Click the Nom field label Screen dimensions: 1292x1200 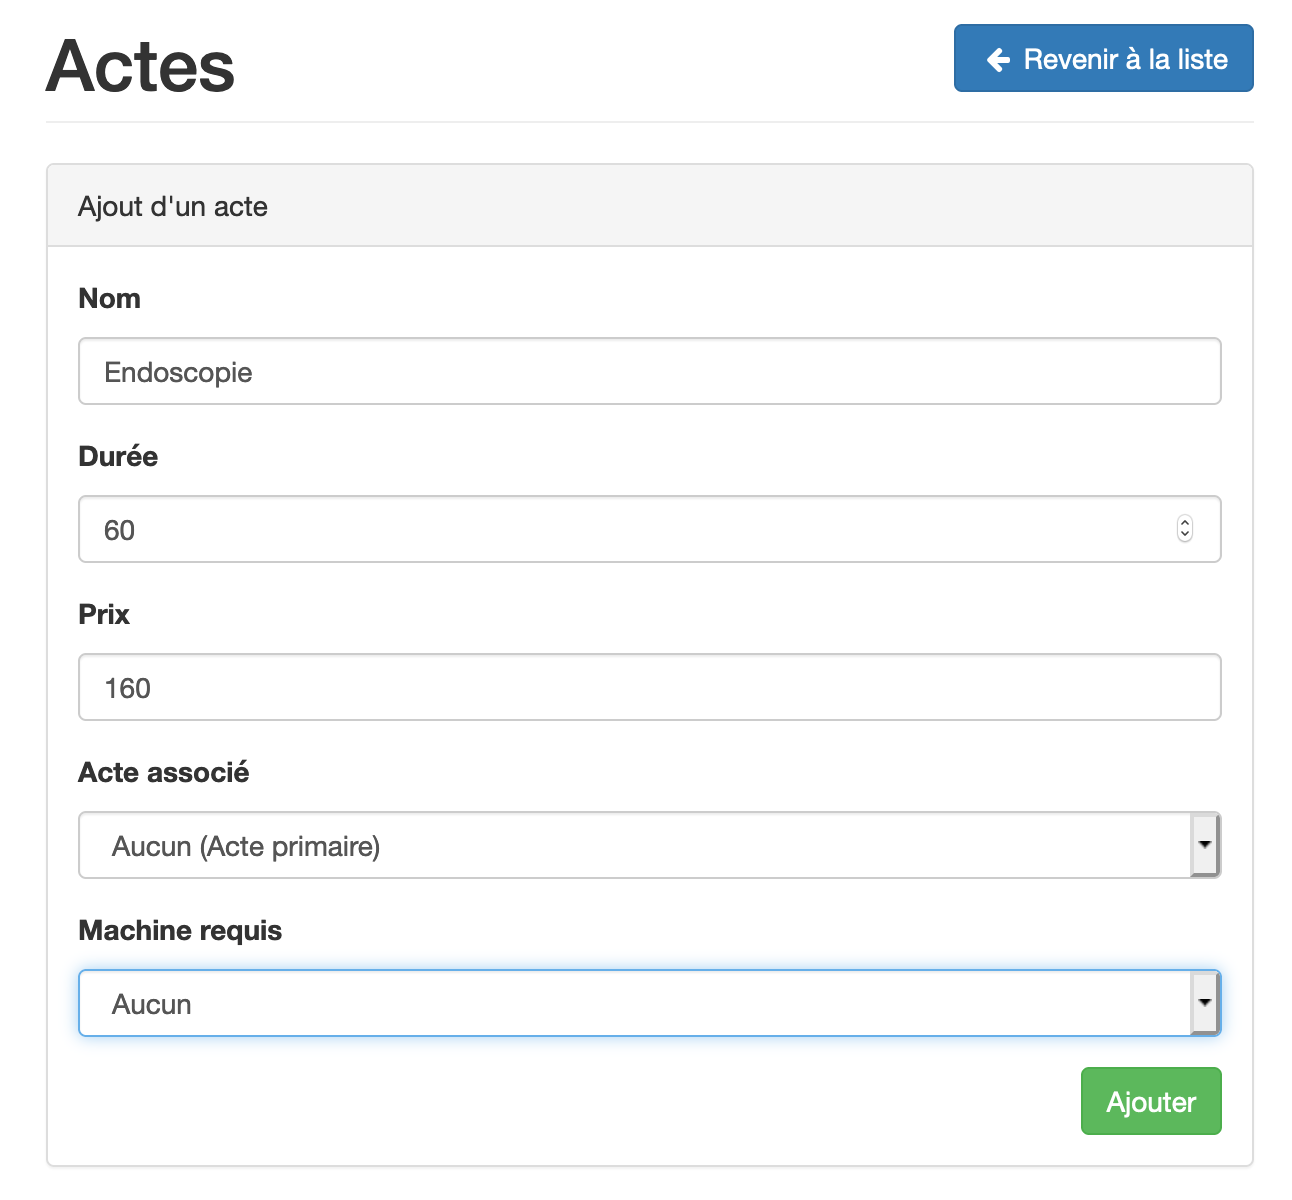pyautogui.click(x=109, y=299)
